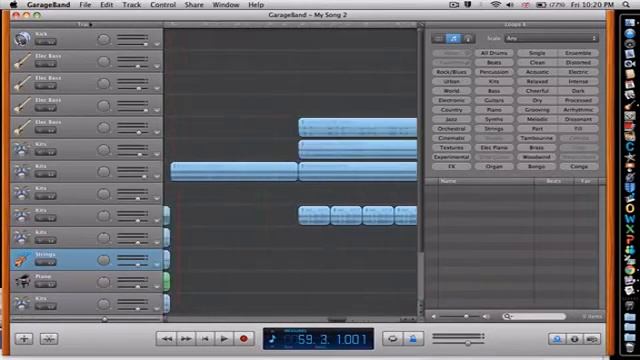Enable the Ensemble descriptor filter
Screen dimensions: 640x360
coord(578,53)
